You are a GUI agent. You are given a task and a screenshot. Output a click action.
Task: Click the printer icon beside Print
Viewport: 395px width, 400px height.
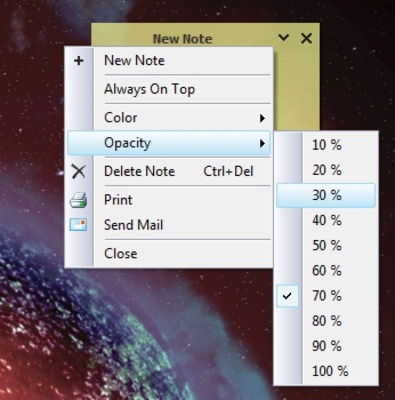(x=79, y=200)
